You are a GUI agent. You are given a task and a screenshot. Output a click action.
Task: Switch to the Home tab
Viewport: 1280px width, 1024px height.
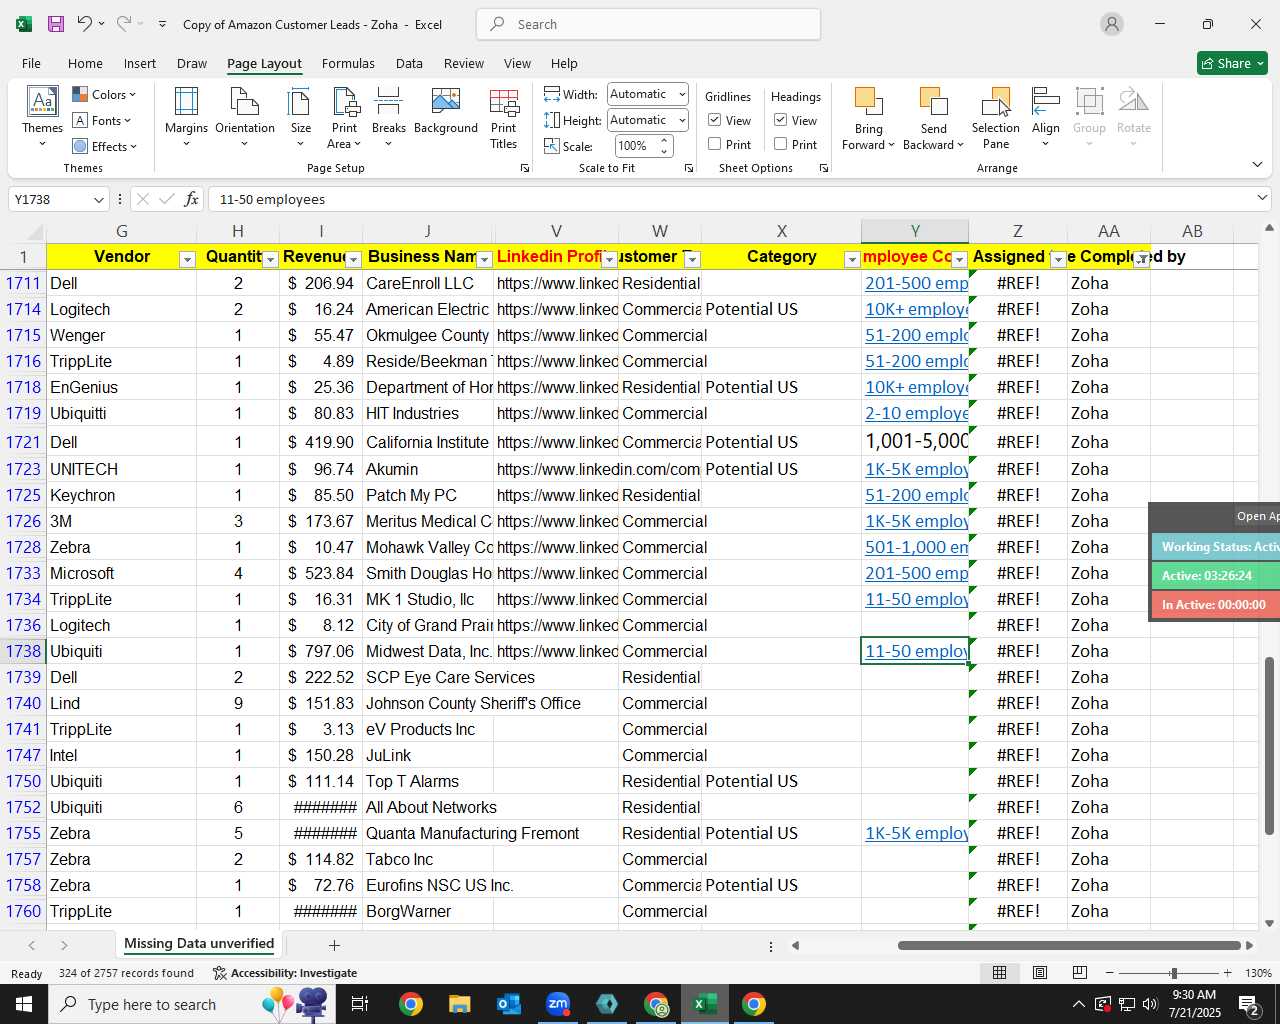85,63
